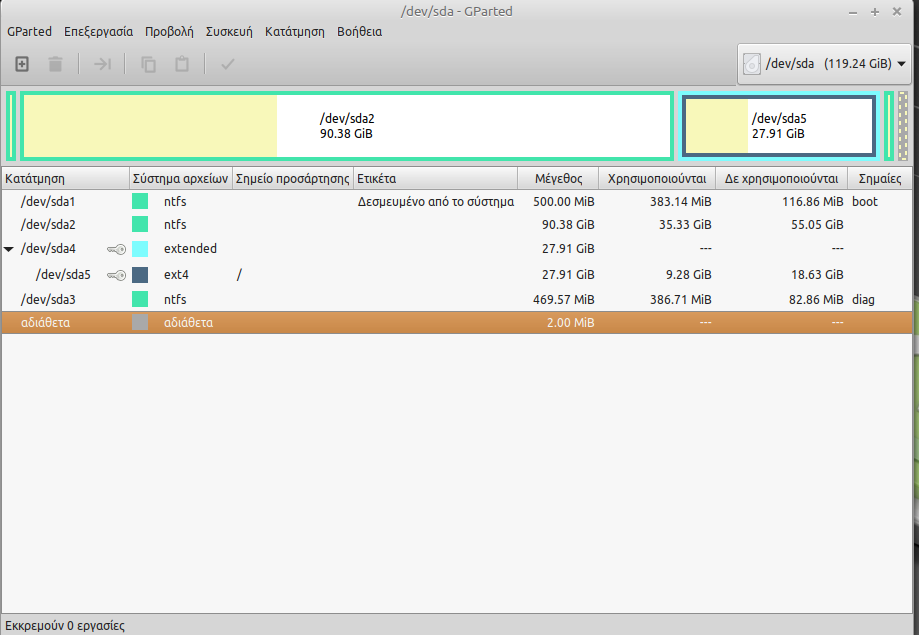919x635 pixels.
Task: Click the green ntfs color swatch for /dev/sda1
Action: click(x=140, y=202)
